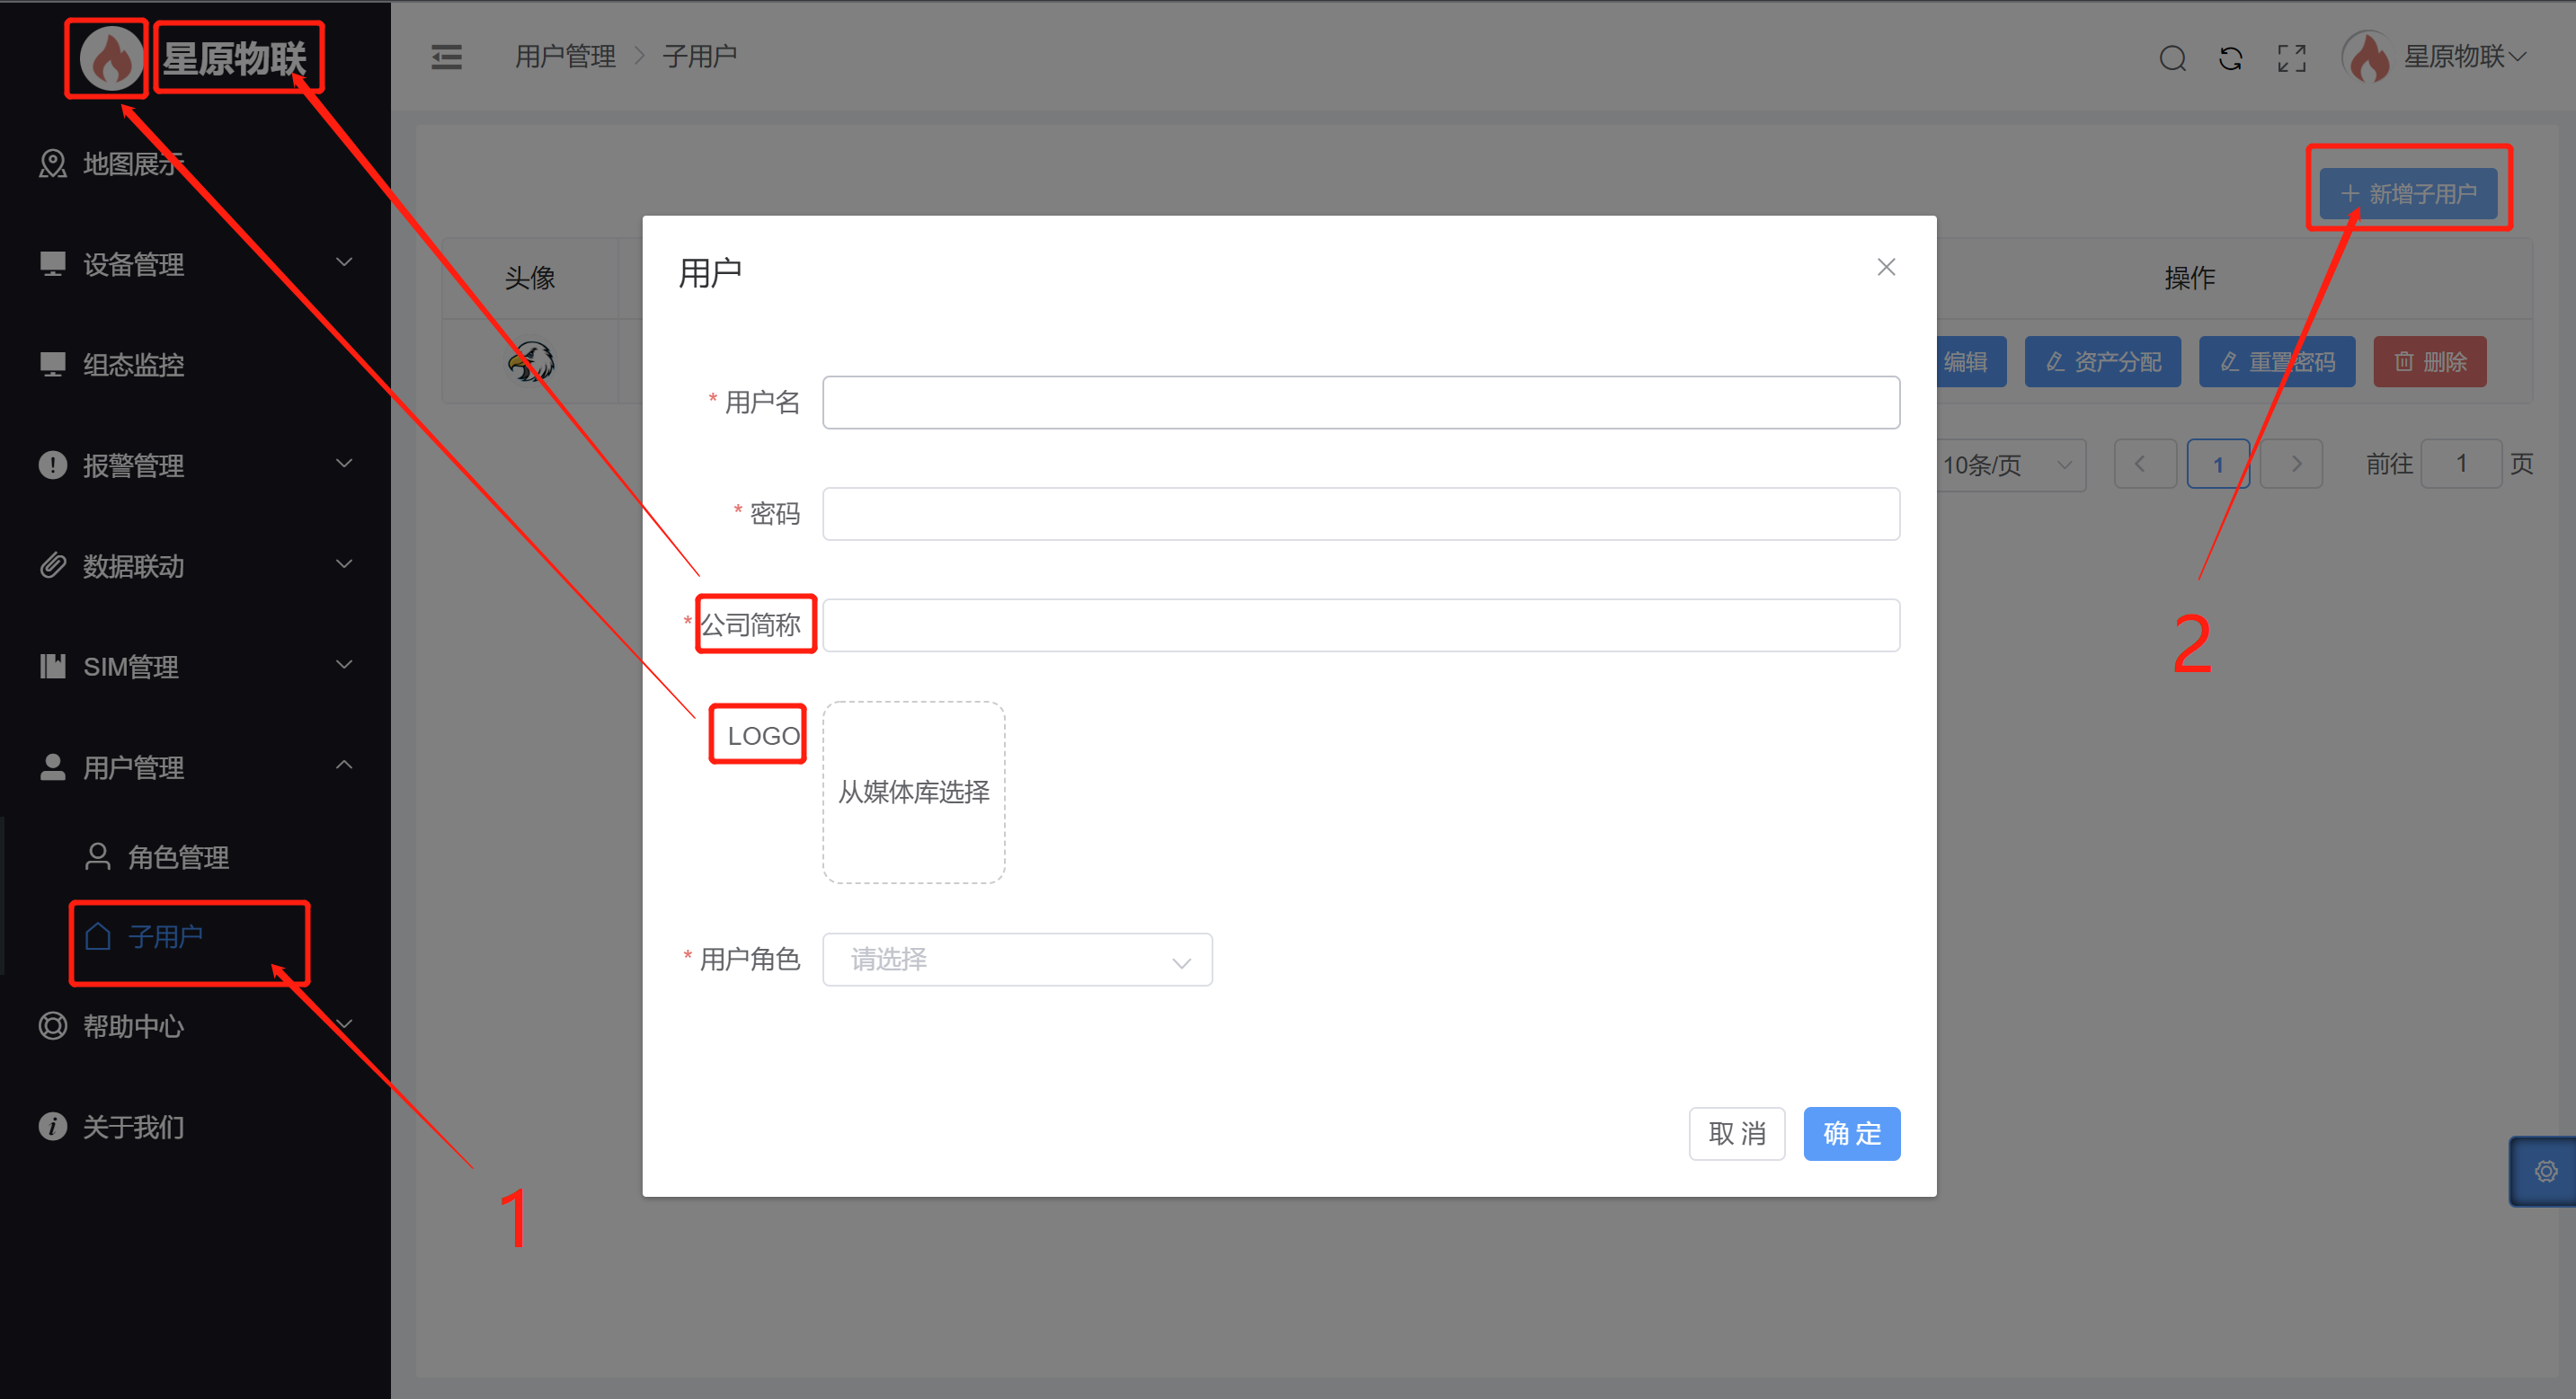Open the 用户角色 请选择 dropdown
Screen dimensions: 2576x1399
click(1016, 959)
